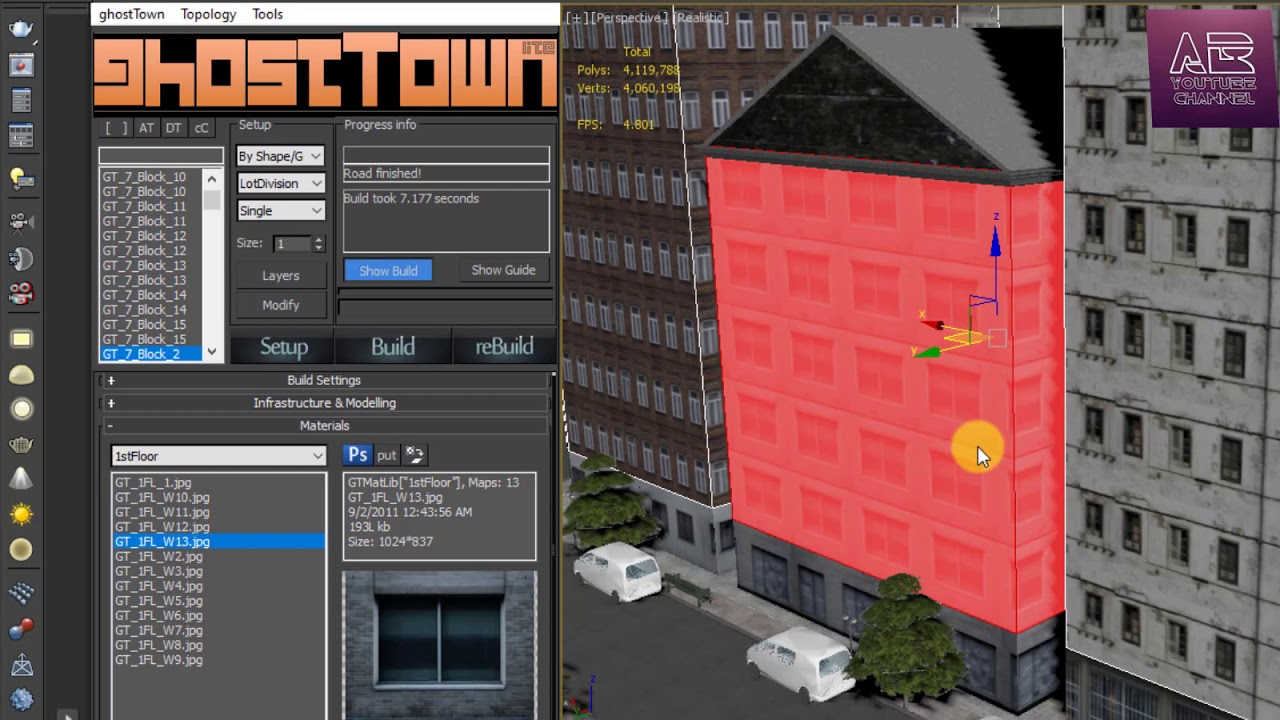Click the icon right of the put button

tap(415, 455)
